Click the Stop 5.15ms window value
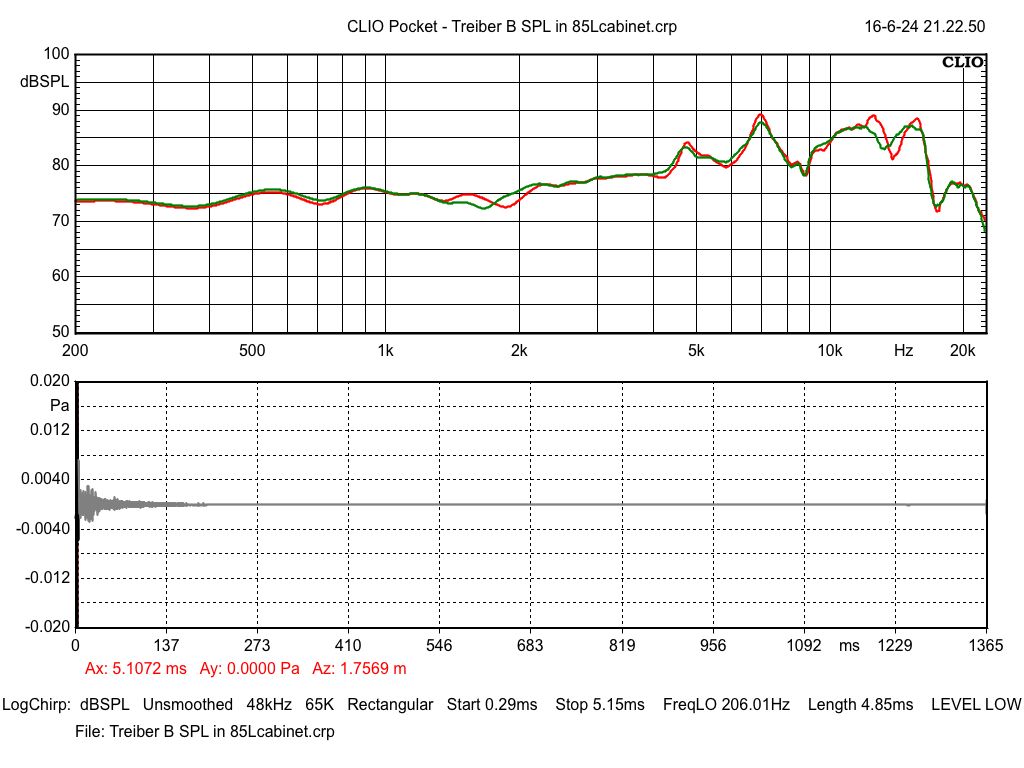This screenshot has width=1024, height=768. pyautogui.click(x=600, y=705)
